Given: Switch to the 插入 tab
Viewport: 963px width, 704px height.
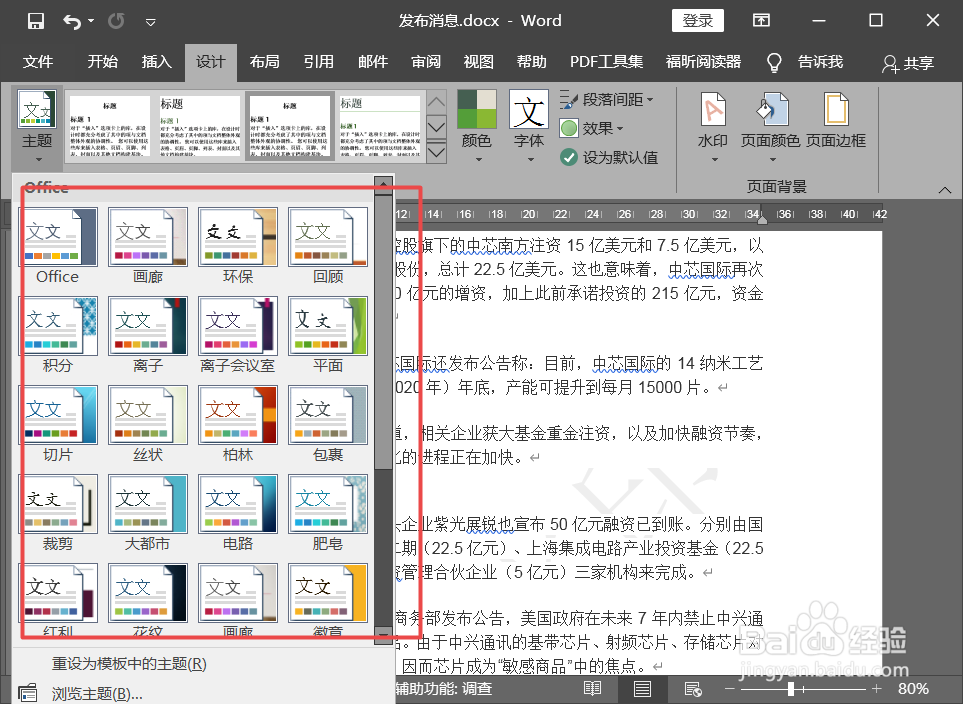Looking at the screenshot, I should [157, 61].
